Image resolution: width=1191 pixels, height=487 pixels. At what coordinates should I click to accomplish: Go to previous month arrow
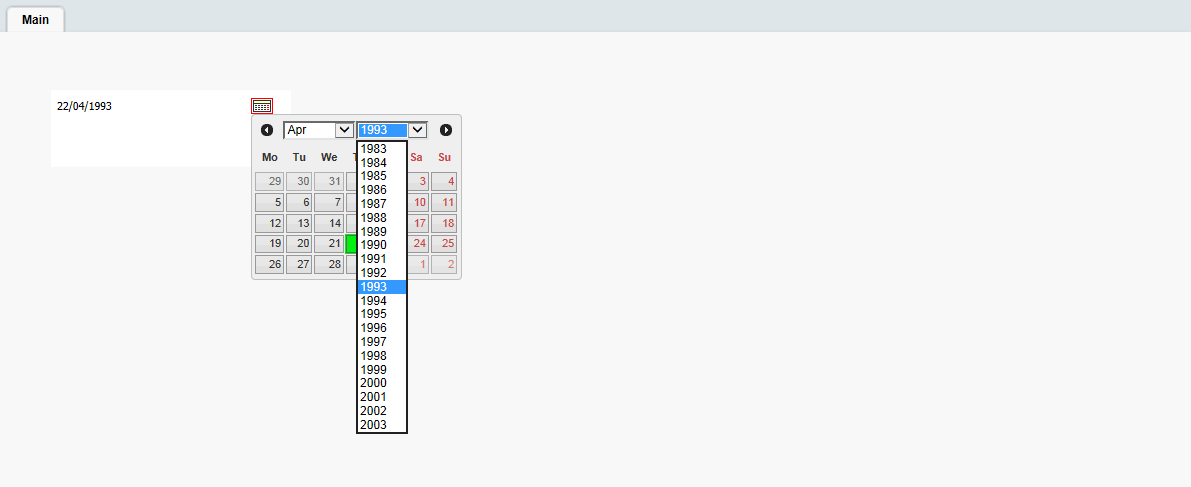[267, 130]
